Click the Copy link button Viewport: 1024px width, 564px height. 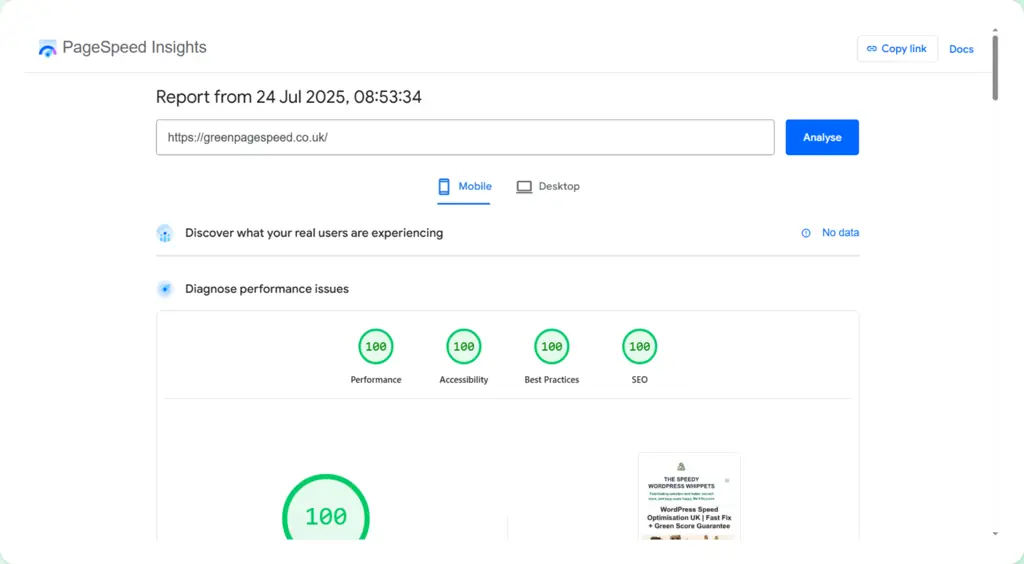[897, 49]
